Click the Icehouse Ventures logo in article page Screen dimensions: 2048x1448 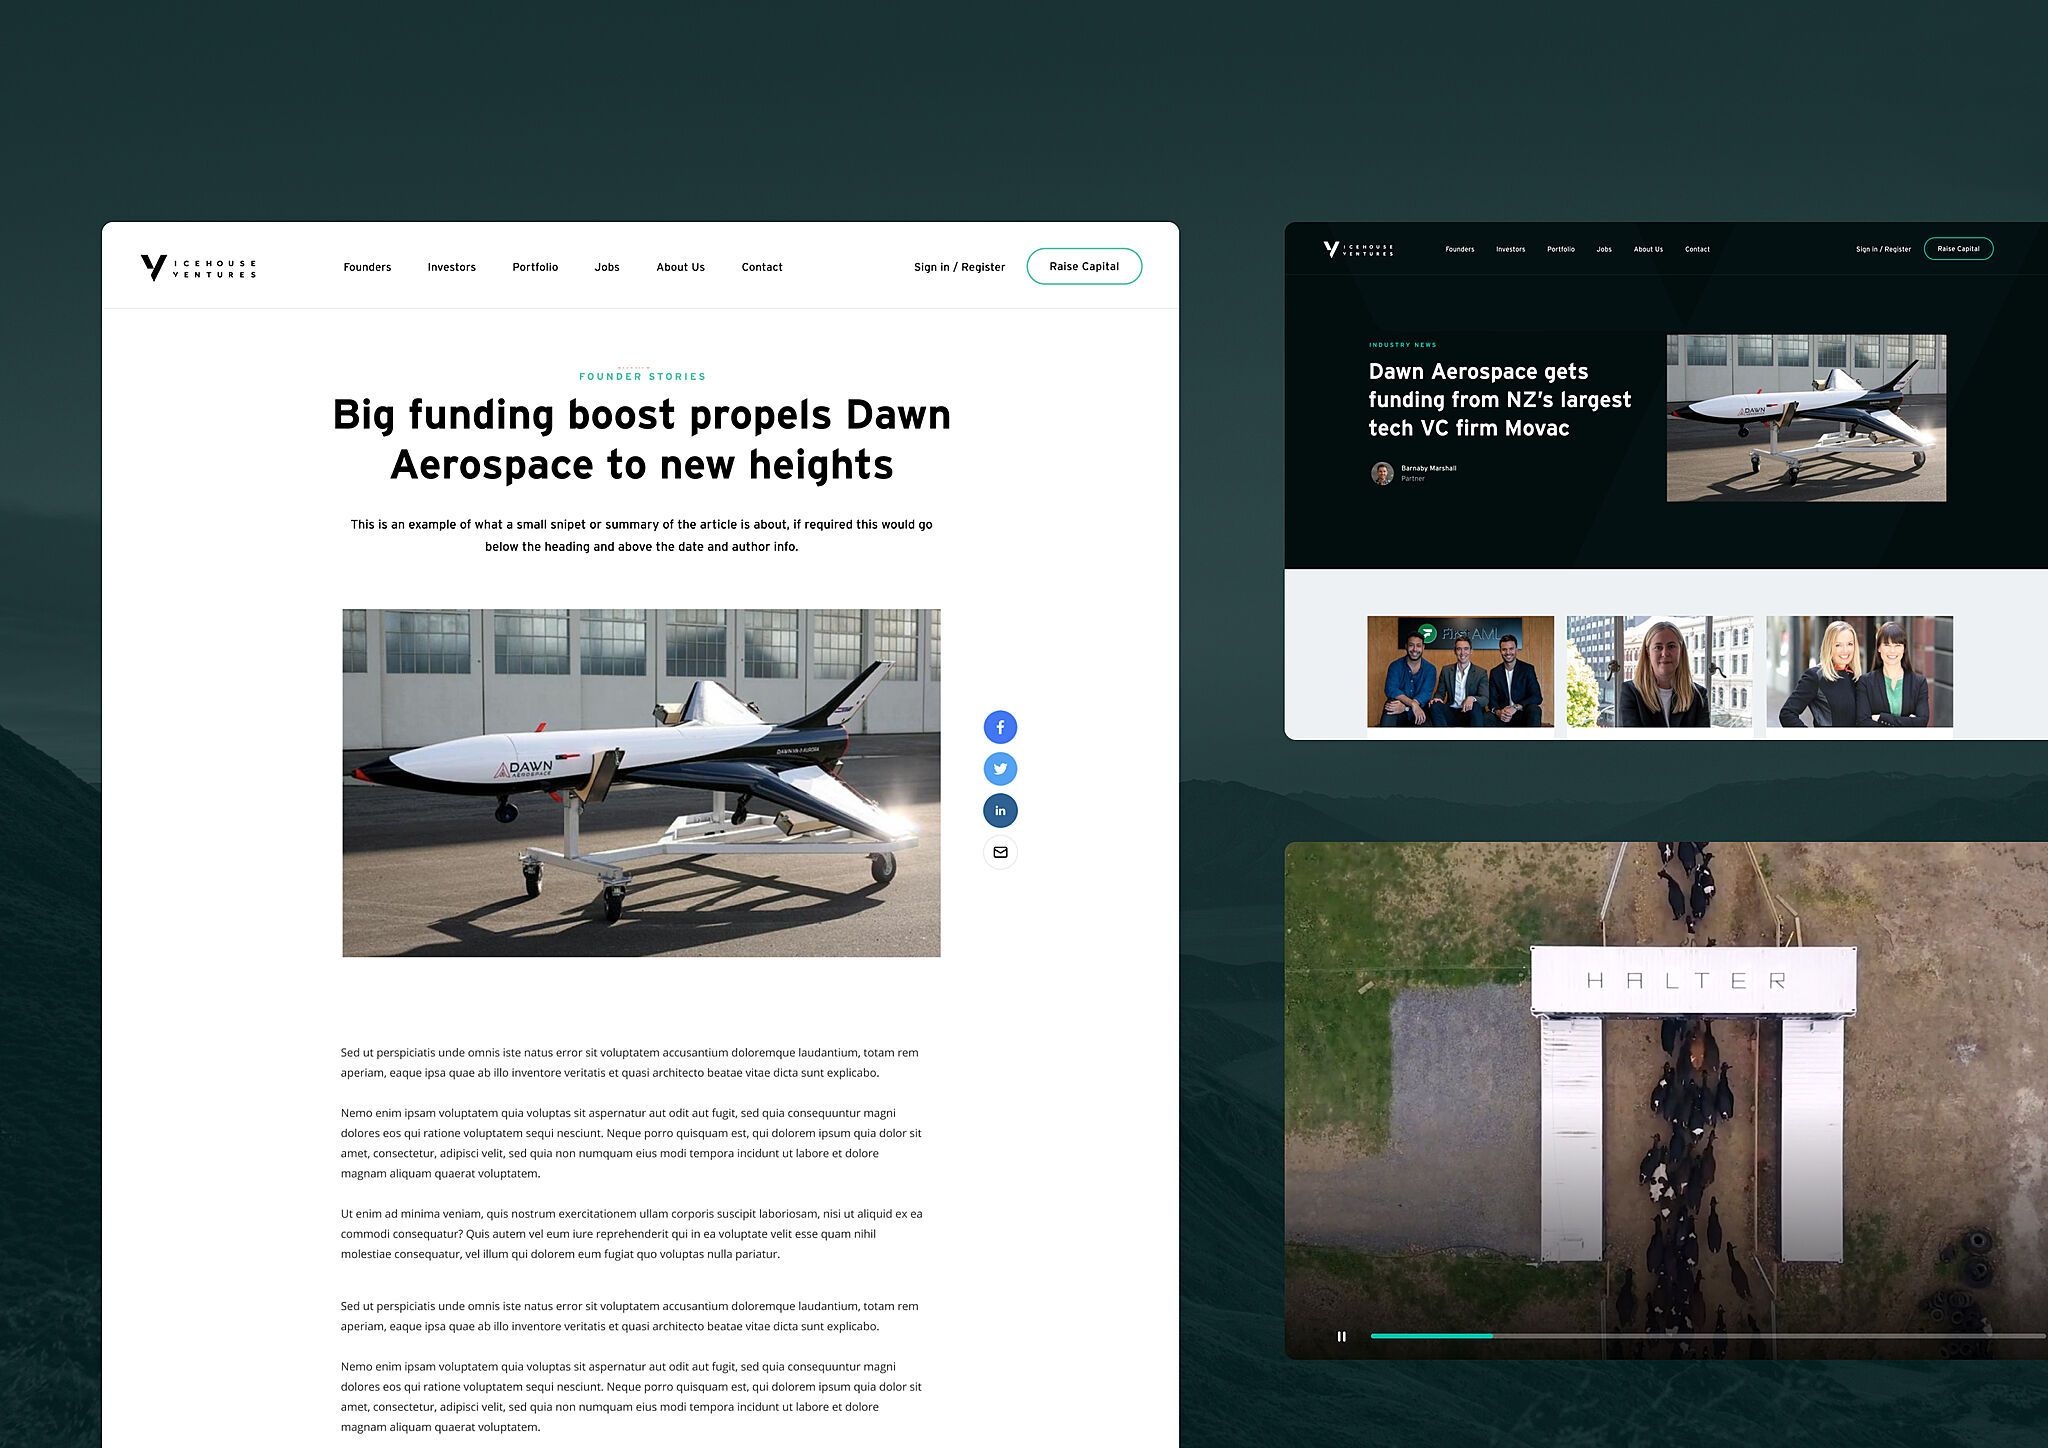[x=198, y=268]
